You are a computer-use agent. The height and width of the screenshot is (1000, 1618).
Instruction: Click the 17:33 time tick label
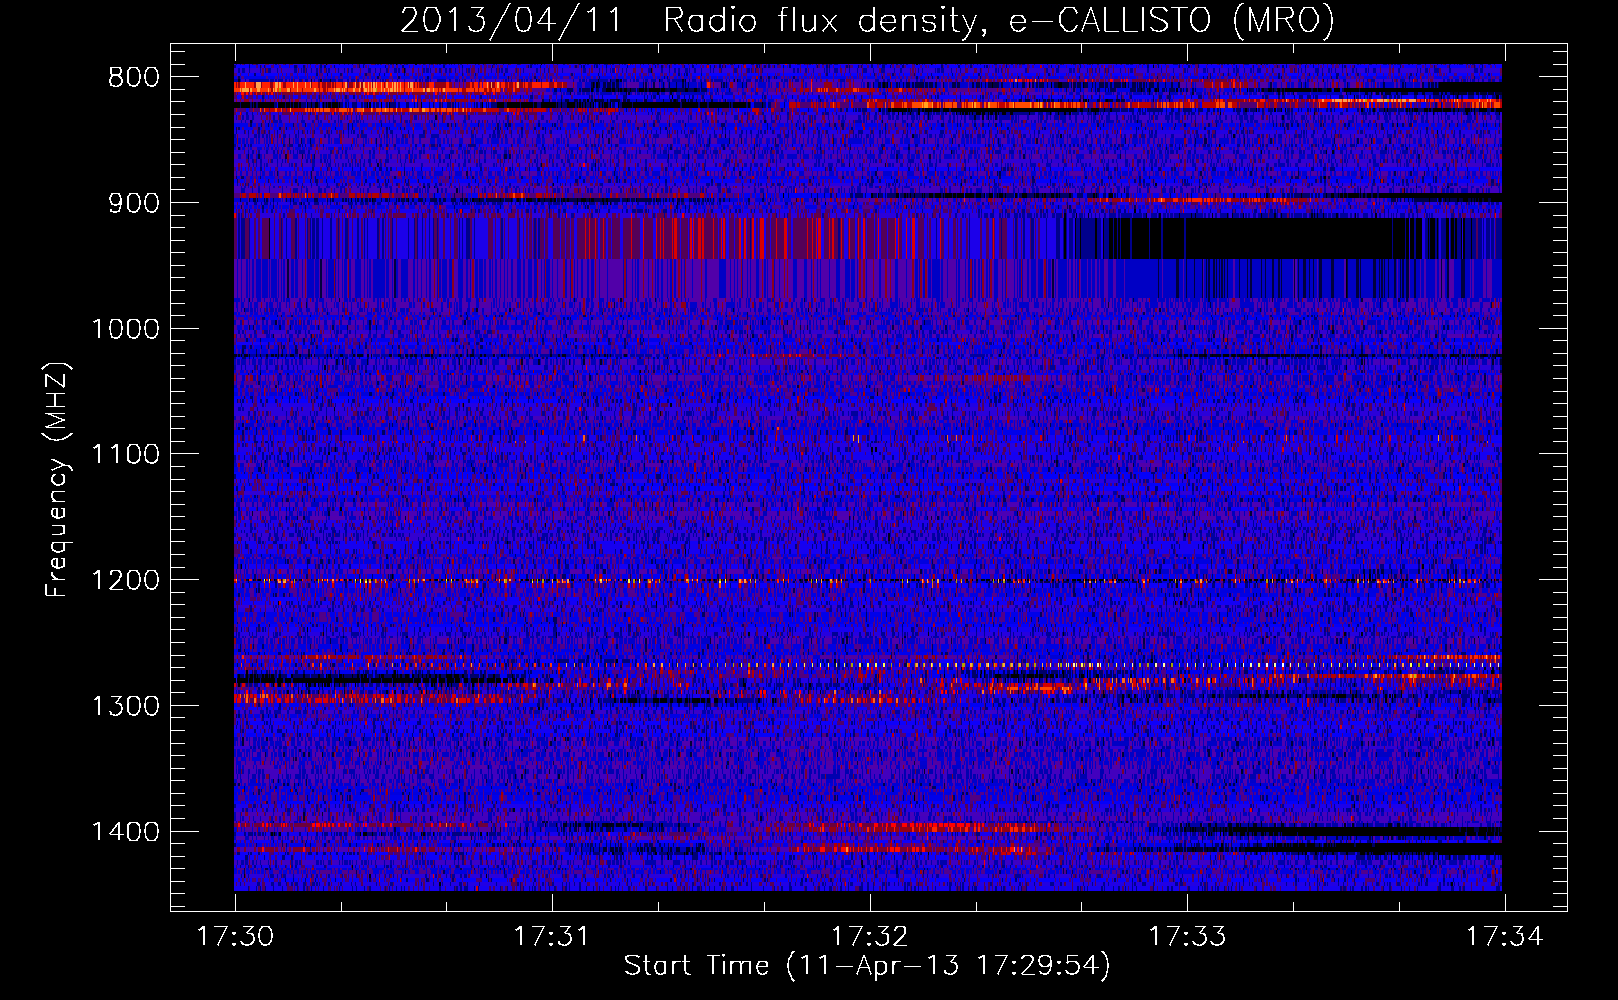[x=1186, y=936]
